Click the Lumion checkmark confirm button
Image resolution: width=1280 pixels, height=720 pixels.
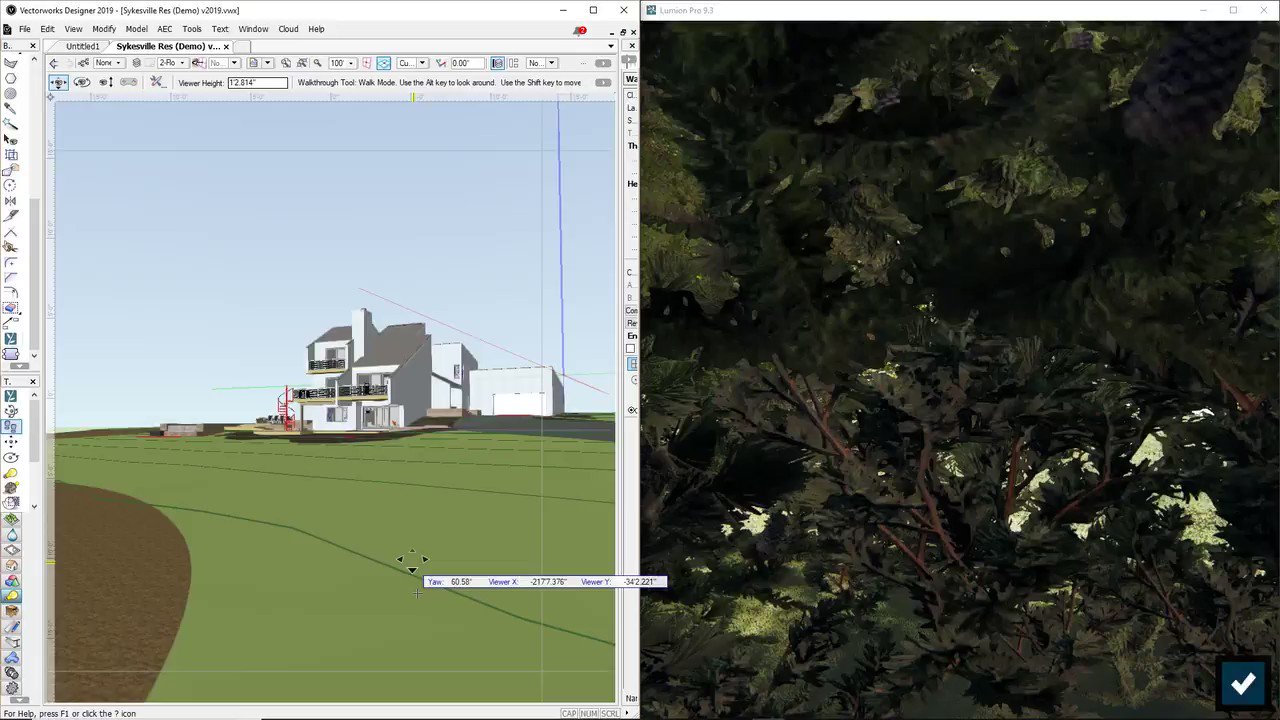click(x=1242, y=683)
